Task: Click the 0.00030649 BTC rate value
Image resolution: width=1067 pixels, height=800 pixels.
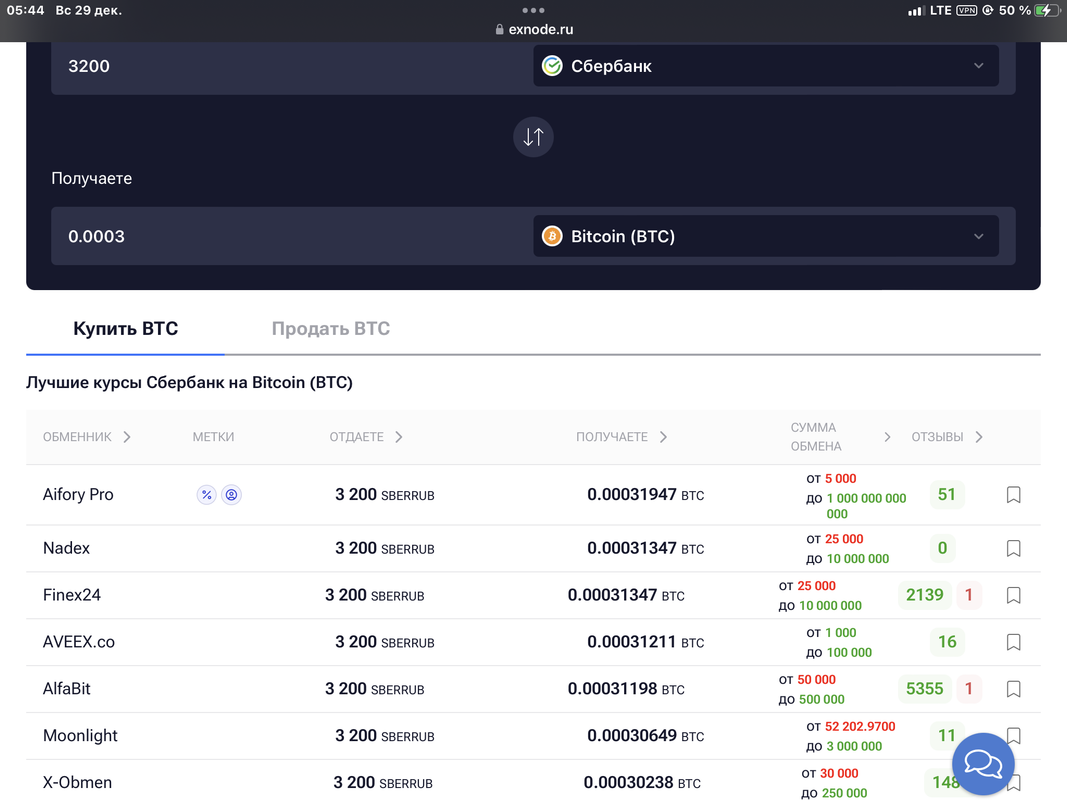Action: pos(645,736)
